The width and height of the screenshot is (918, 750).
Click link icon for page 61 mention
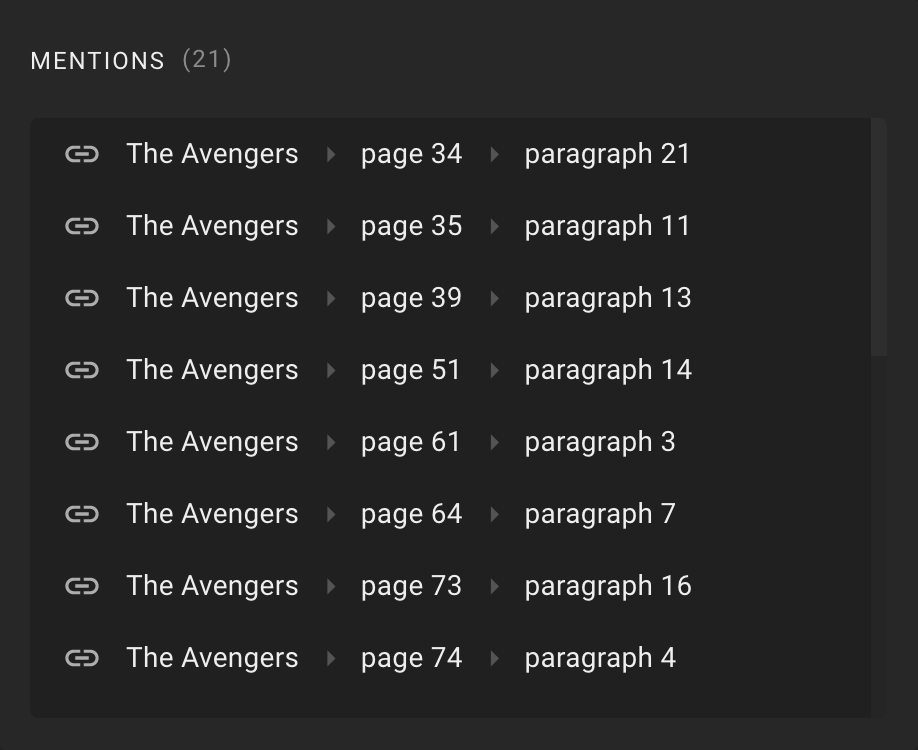tap(82, 442)
